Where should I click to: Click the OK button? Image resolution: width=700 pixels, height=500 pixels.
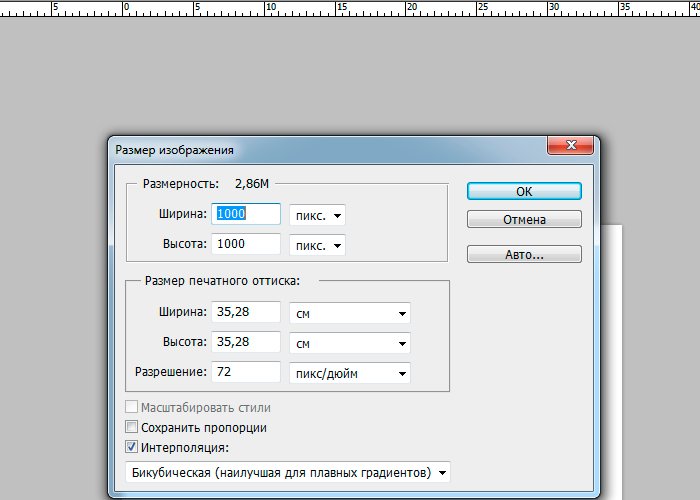(x=524, y=191)
